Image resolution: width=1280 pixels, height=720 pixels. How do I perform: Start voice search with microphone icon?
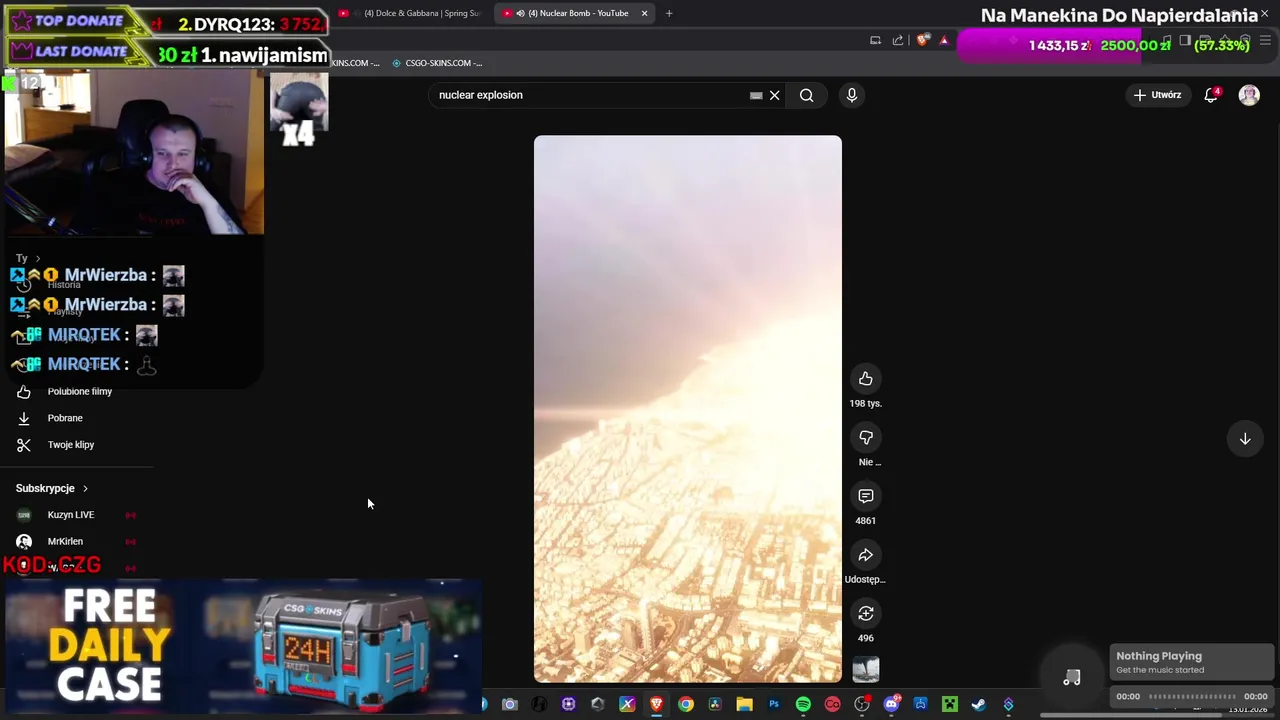(x=852, y=95)
